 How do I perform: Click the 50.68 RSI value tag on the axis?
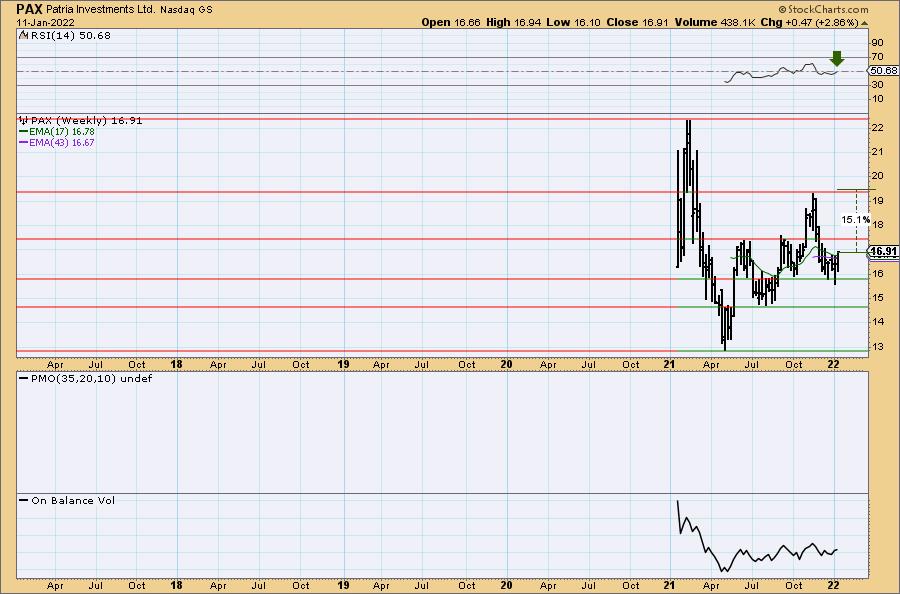click(883, 71)
